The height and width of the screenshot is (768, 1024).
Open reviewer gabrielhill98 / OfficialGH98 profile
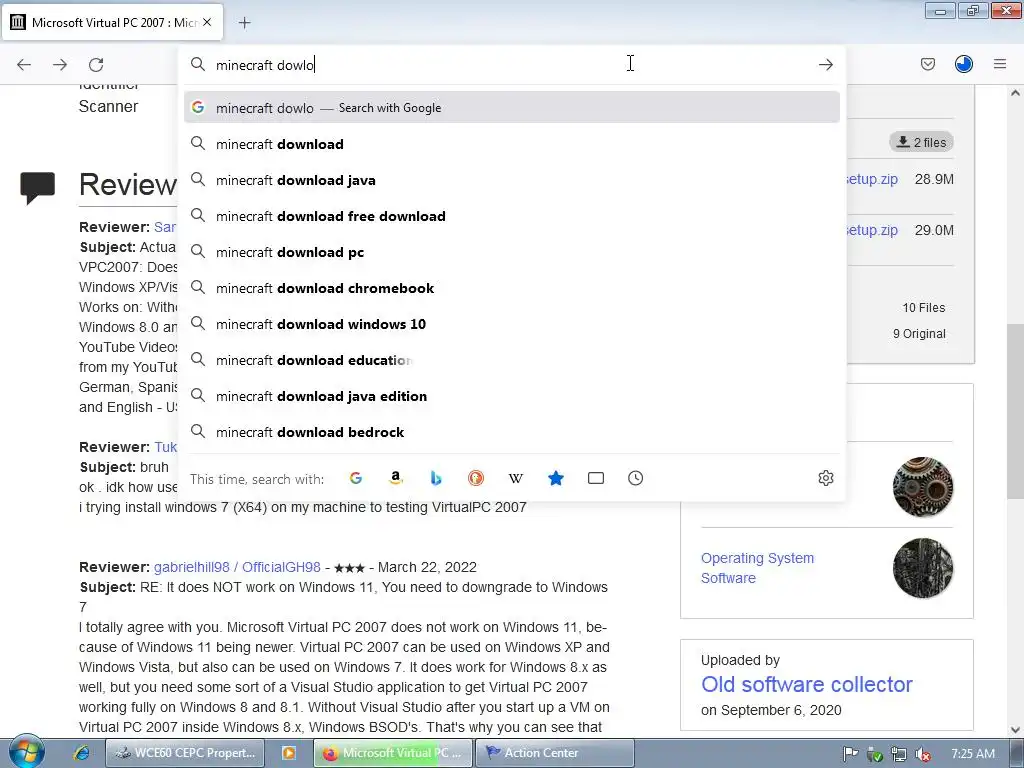237,567
